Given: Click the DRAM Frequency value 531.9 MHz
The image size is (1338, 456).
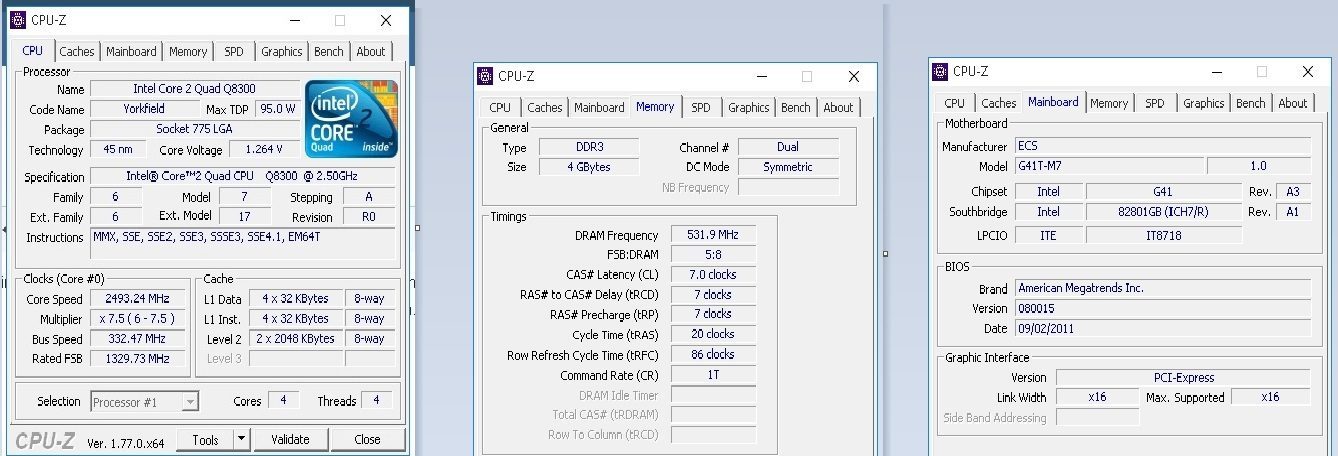Looking at the screenshot, I should click(x=714, y=235).
